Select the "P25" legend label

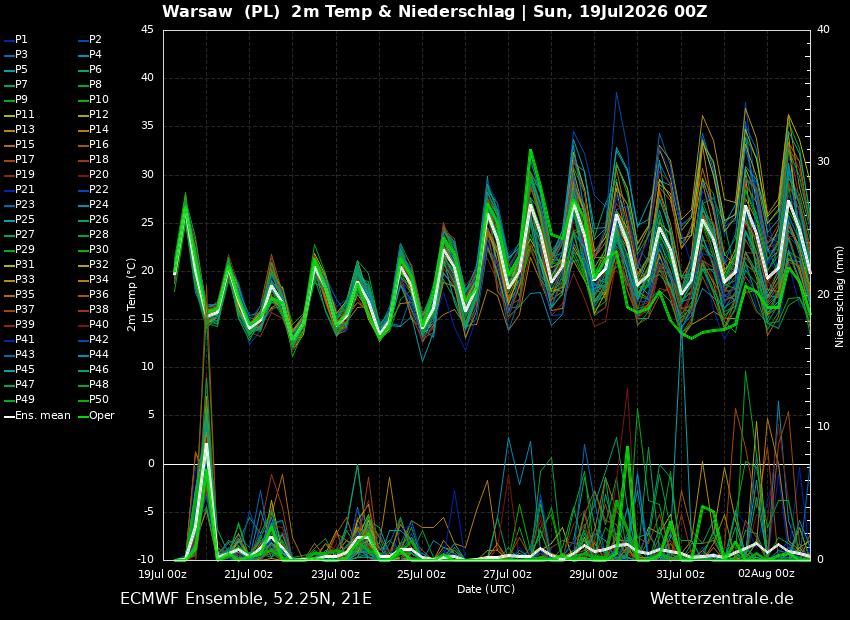point(25,219)
